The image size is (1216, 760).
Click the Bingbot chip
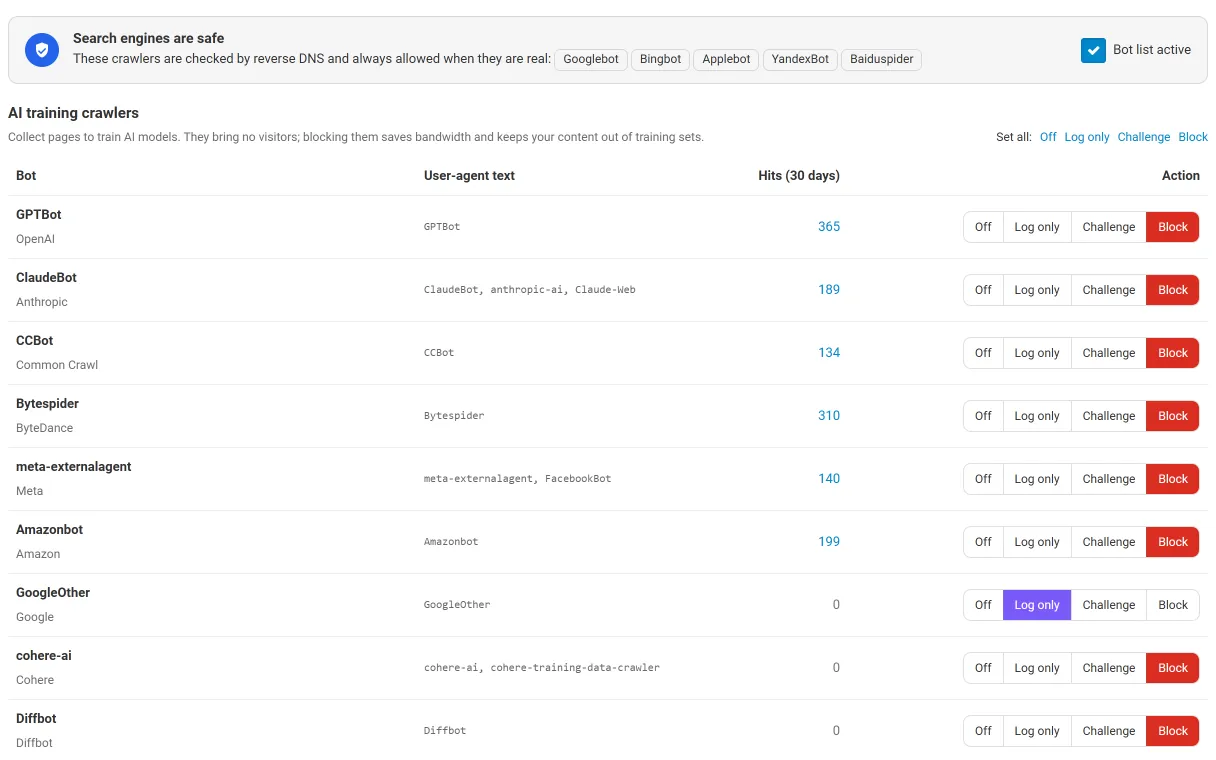click(660, 59)
